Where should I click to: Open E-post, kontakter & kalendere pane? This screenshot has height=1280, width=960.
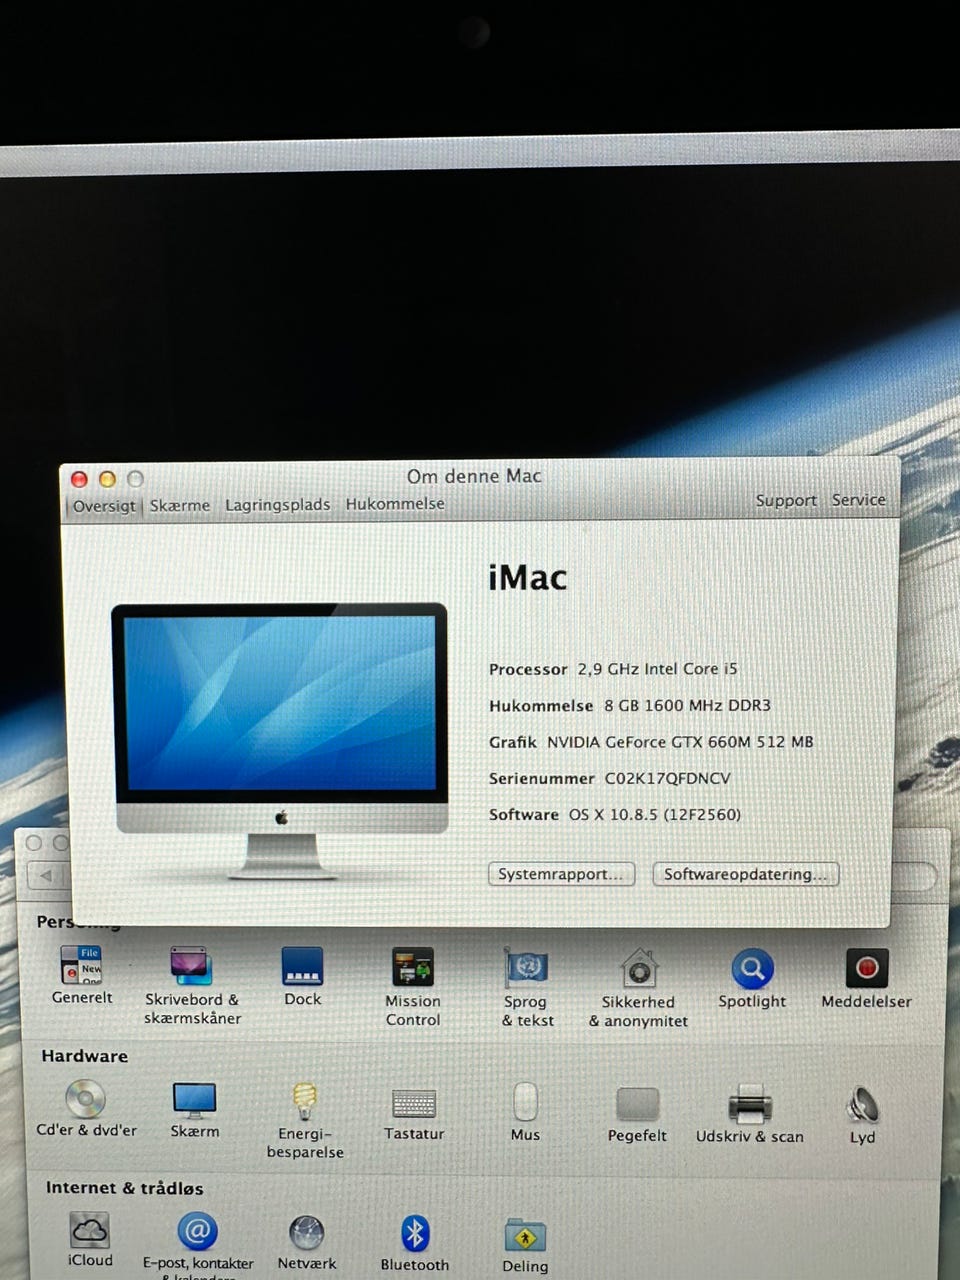198,1245
